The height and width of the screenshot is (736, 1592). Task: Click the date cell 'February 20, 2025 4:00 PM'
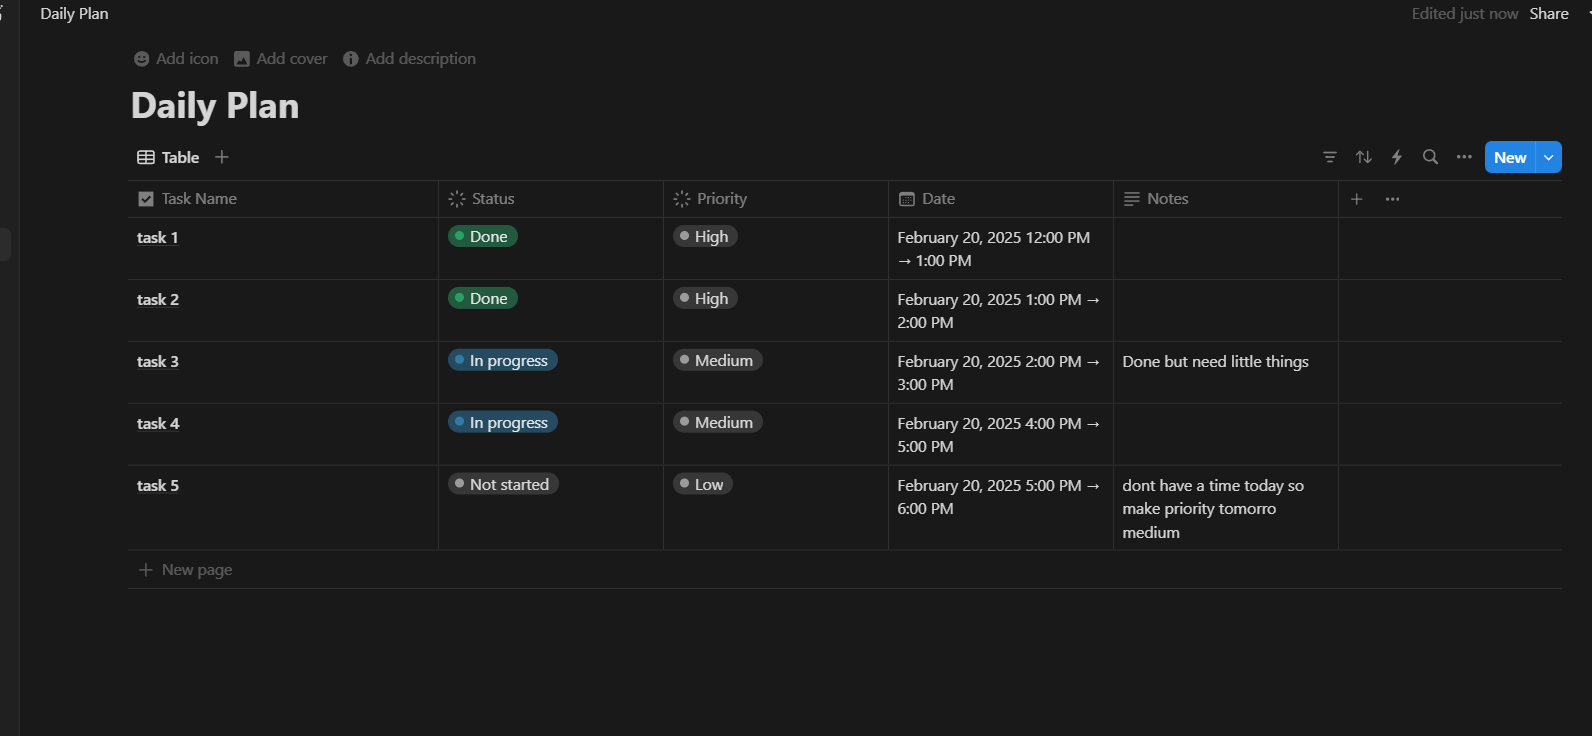pyautogui.click(x=1001, y=435)
